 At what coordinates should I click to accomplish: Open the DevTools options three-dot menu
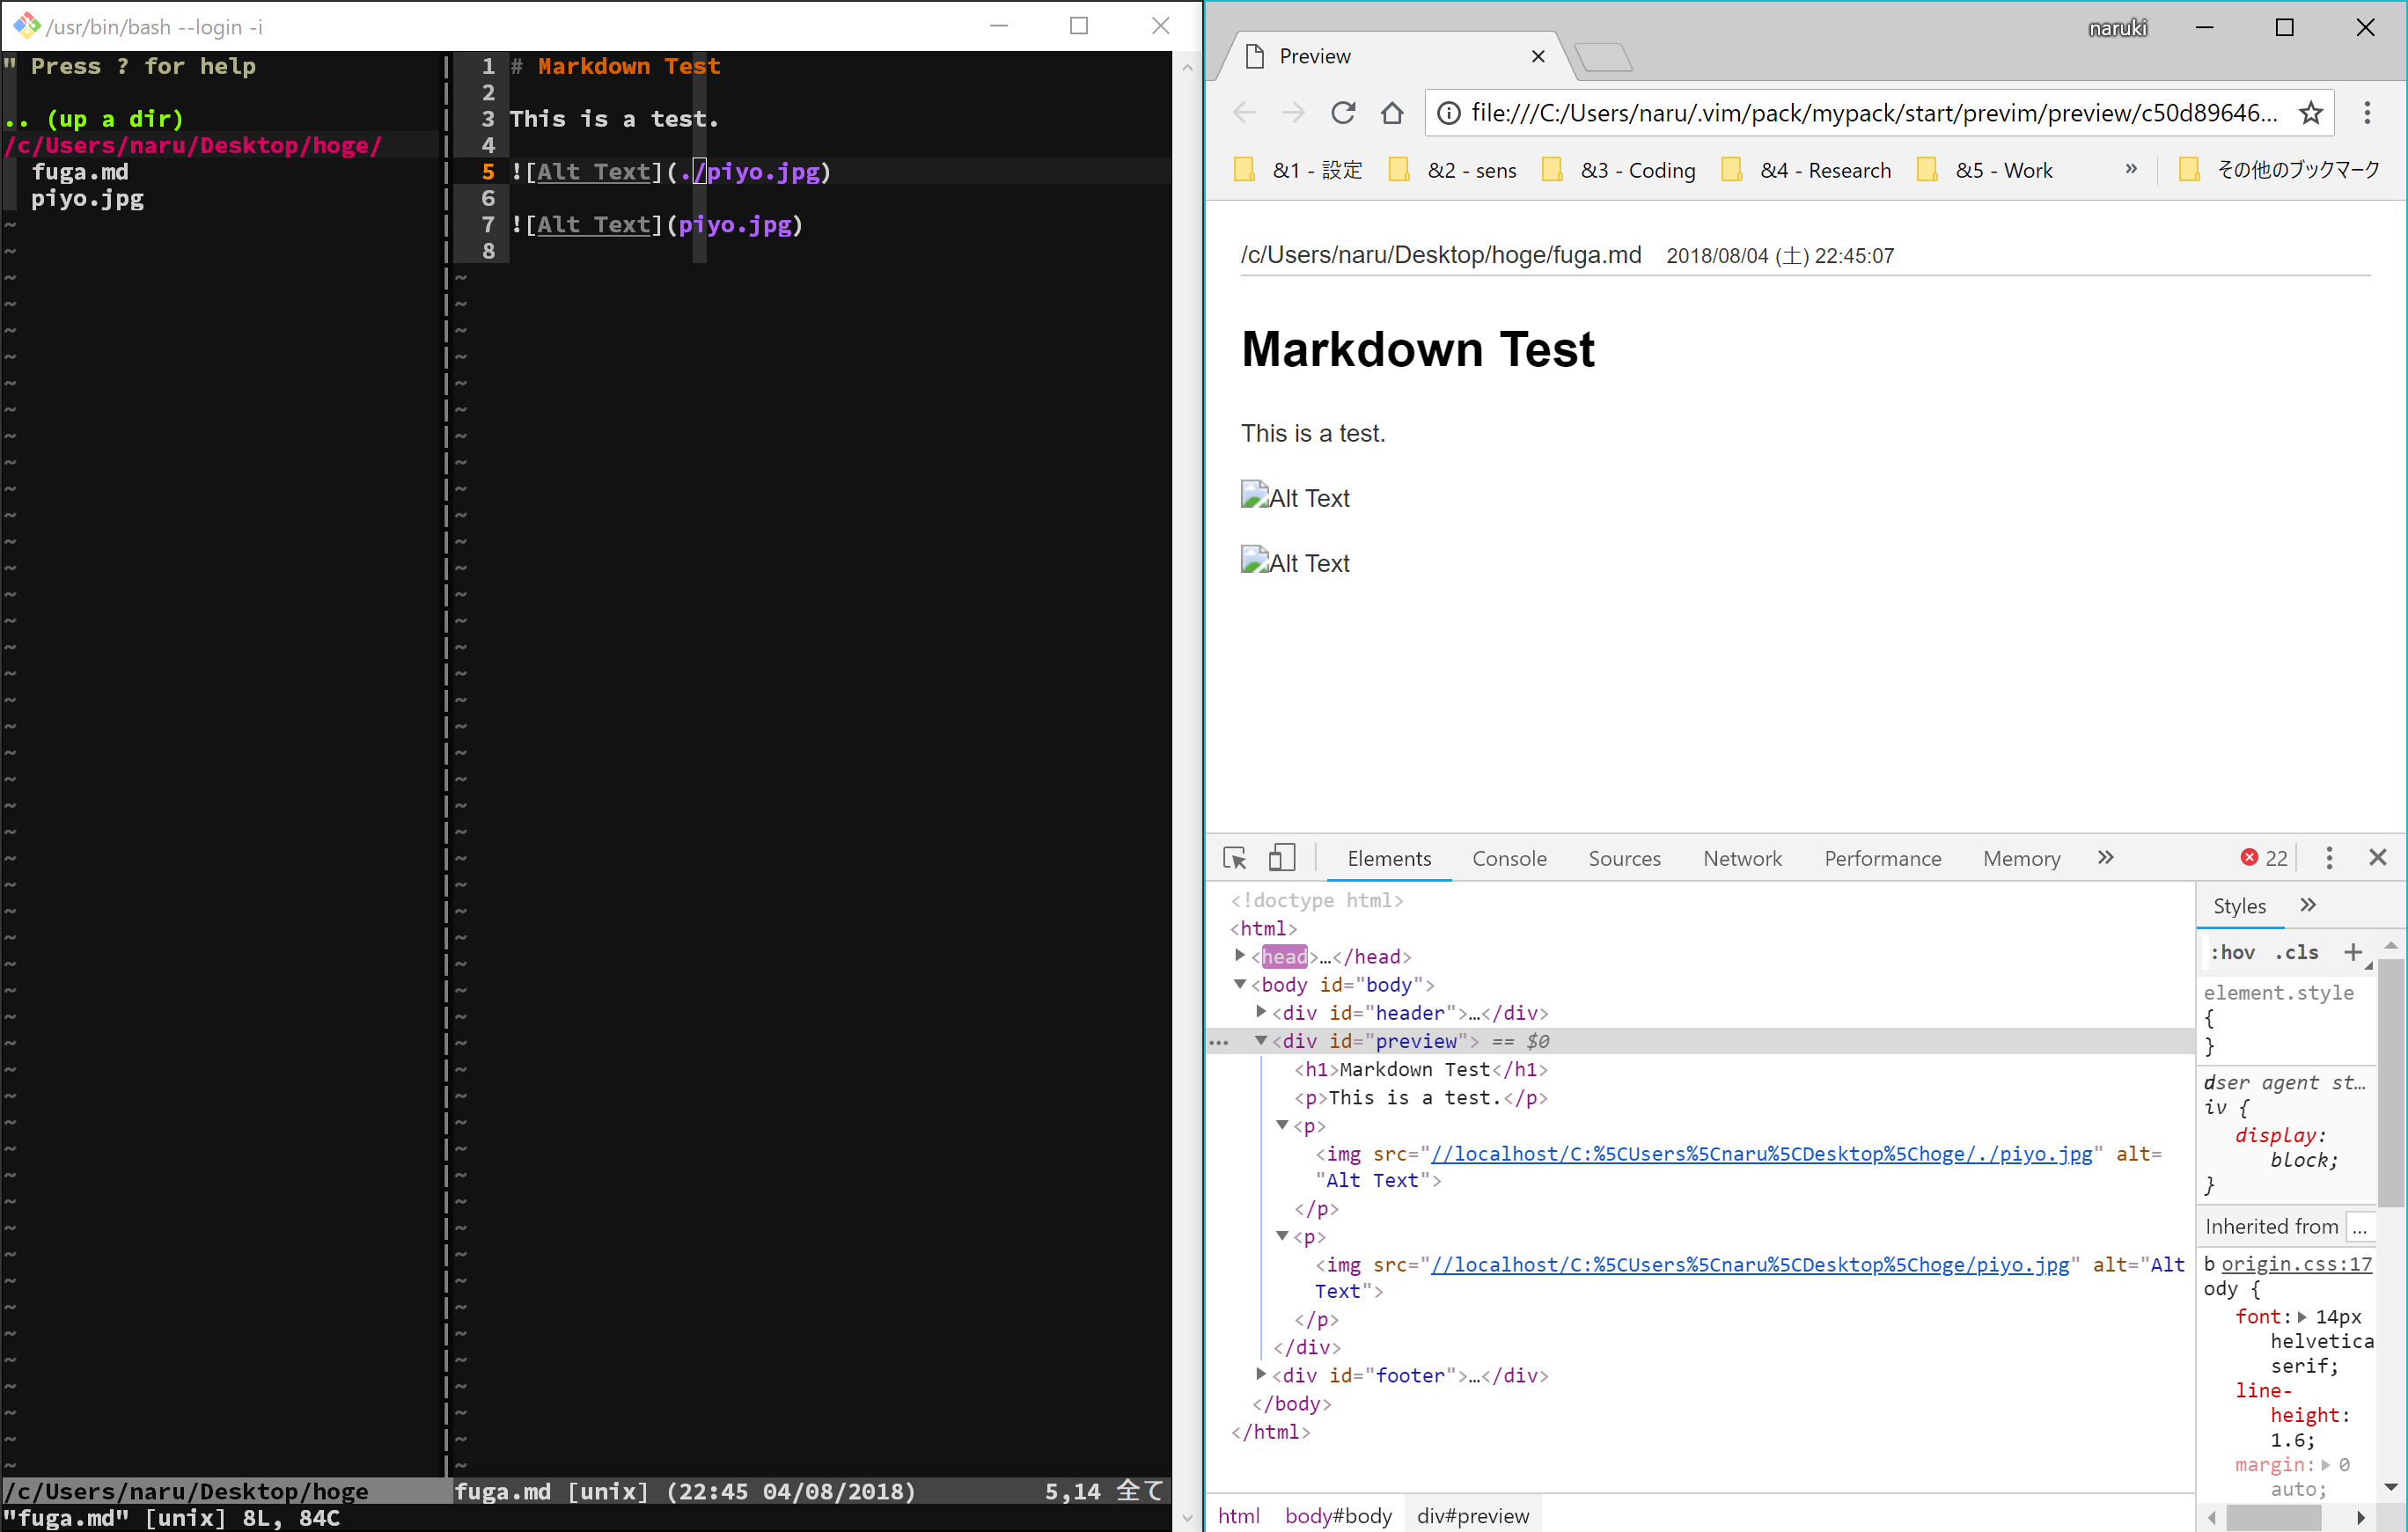click(x=2329, y=858)
